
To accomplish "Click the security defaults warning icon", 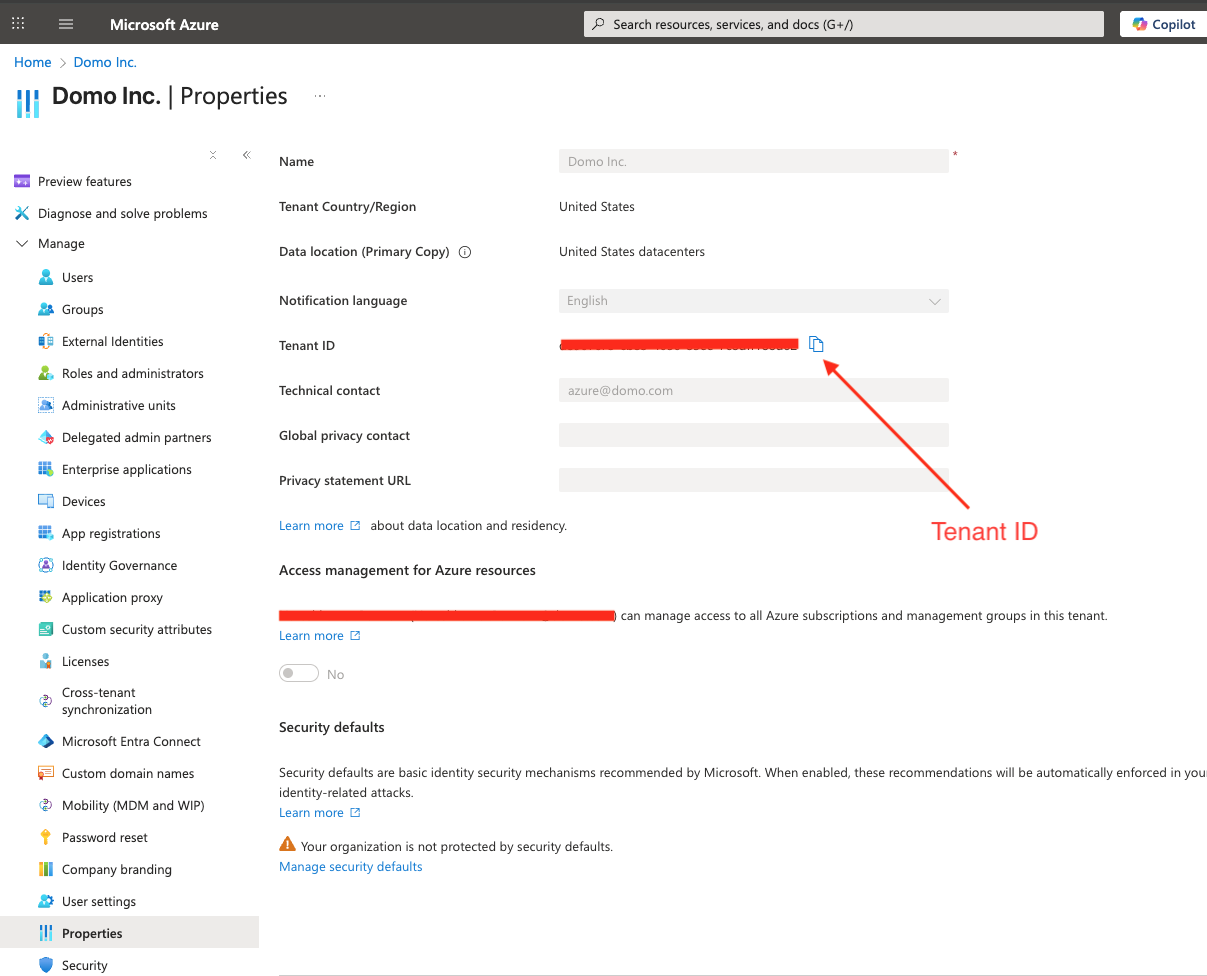I will [288, 845].
